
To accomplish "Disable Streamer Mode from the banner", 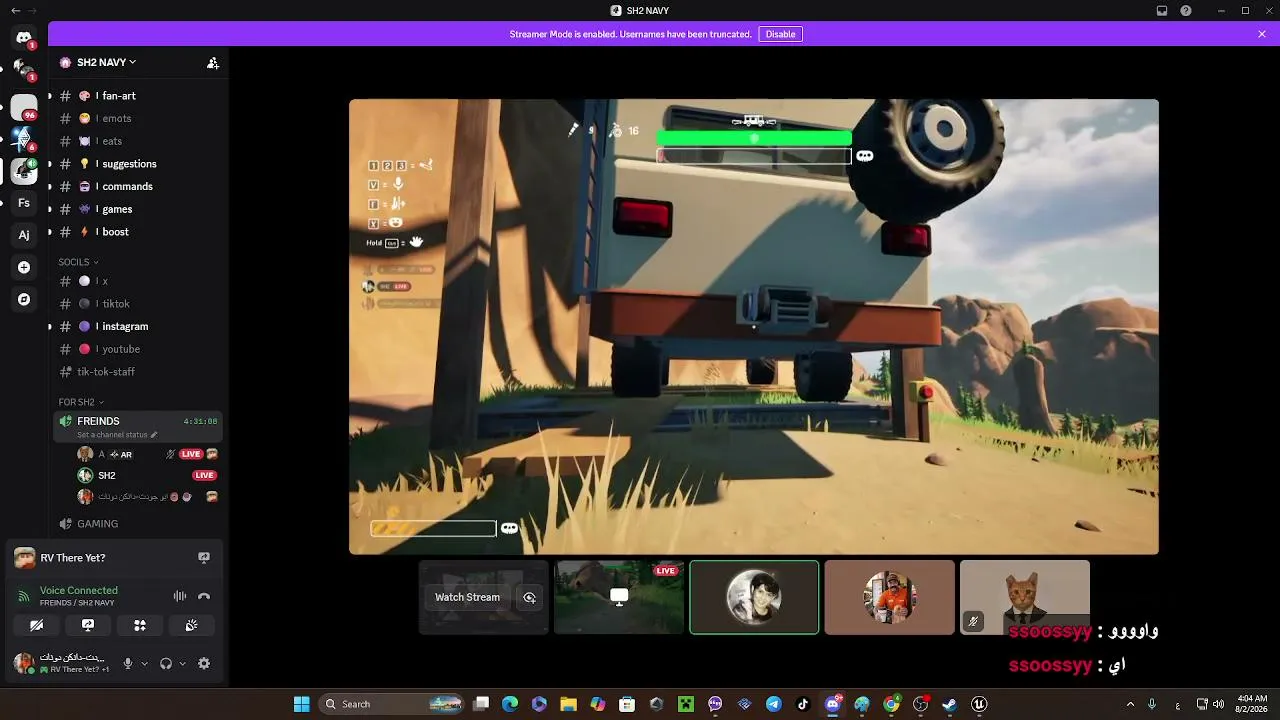I will (x=780, y=34).
